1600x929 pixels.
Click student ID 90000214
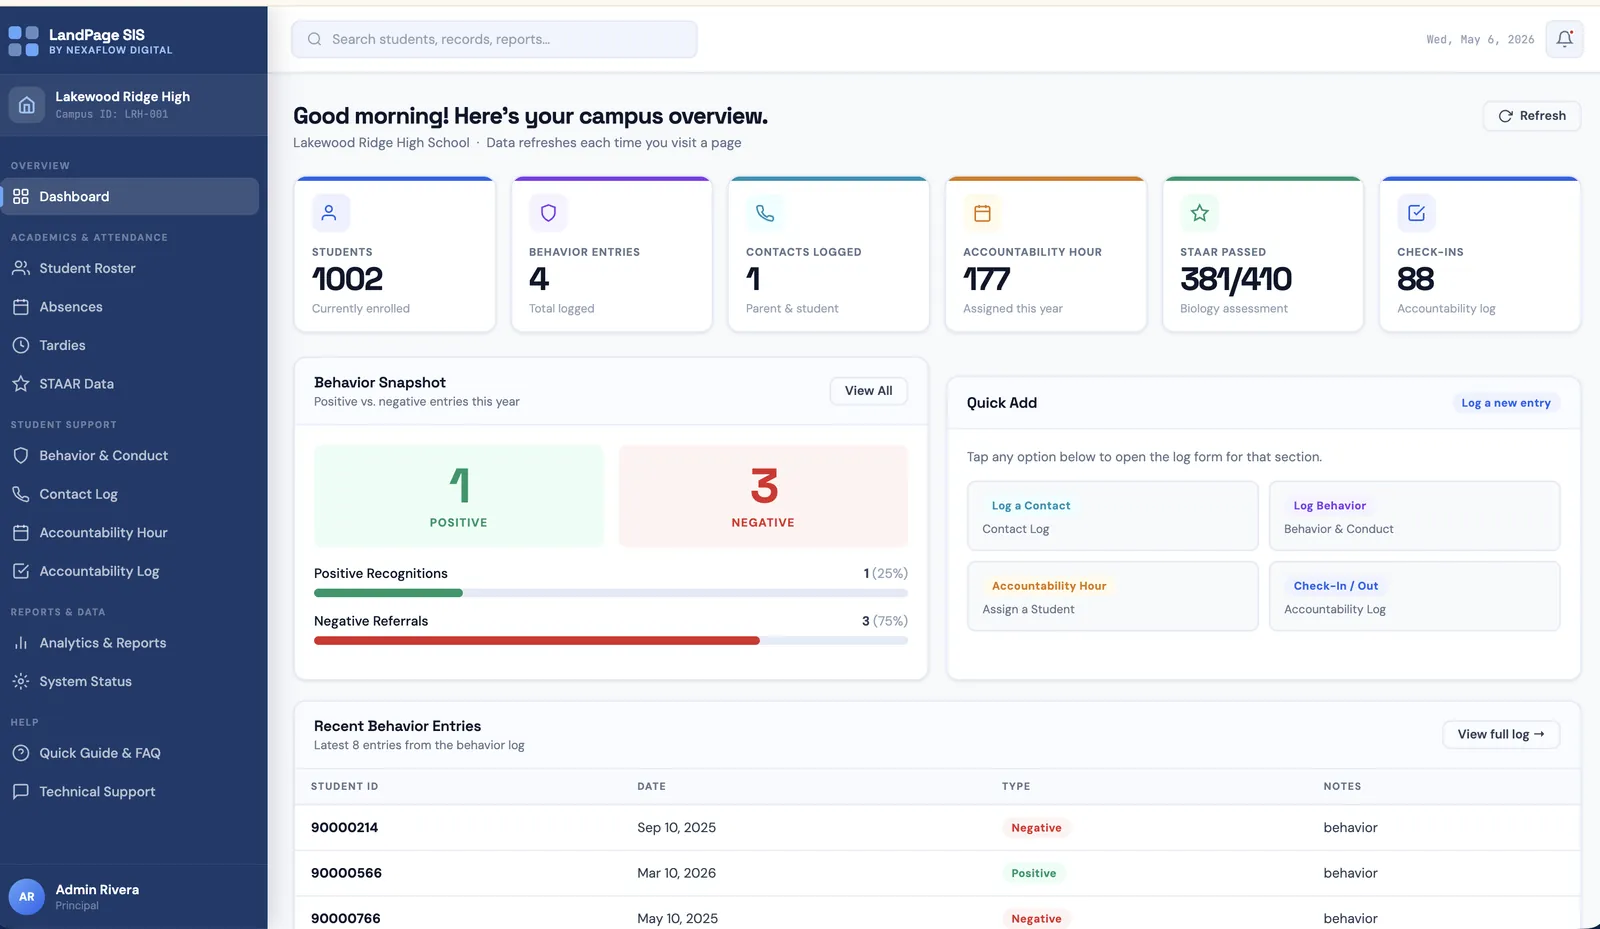coord(345,828)
